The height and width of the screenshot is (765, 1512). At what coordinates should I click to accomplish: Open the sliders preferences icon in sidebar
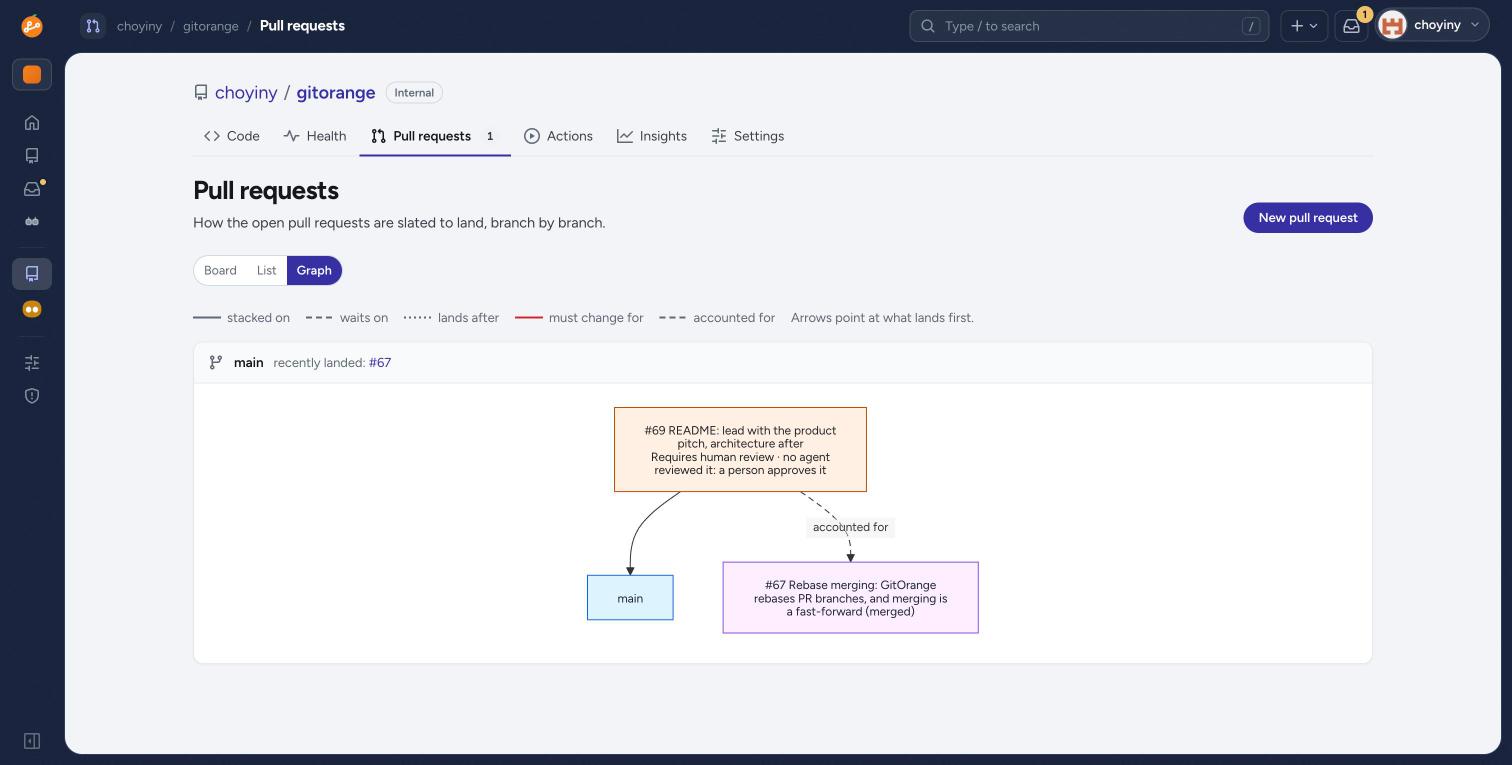tap(32, 363)
